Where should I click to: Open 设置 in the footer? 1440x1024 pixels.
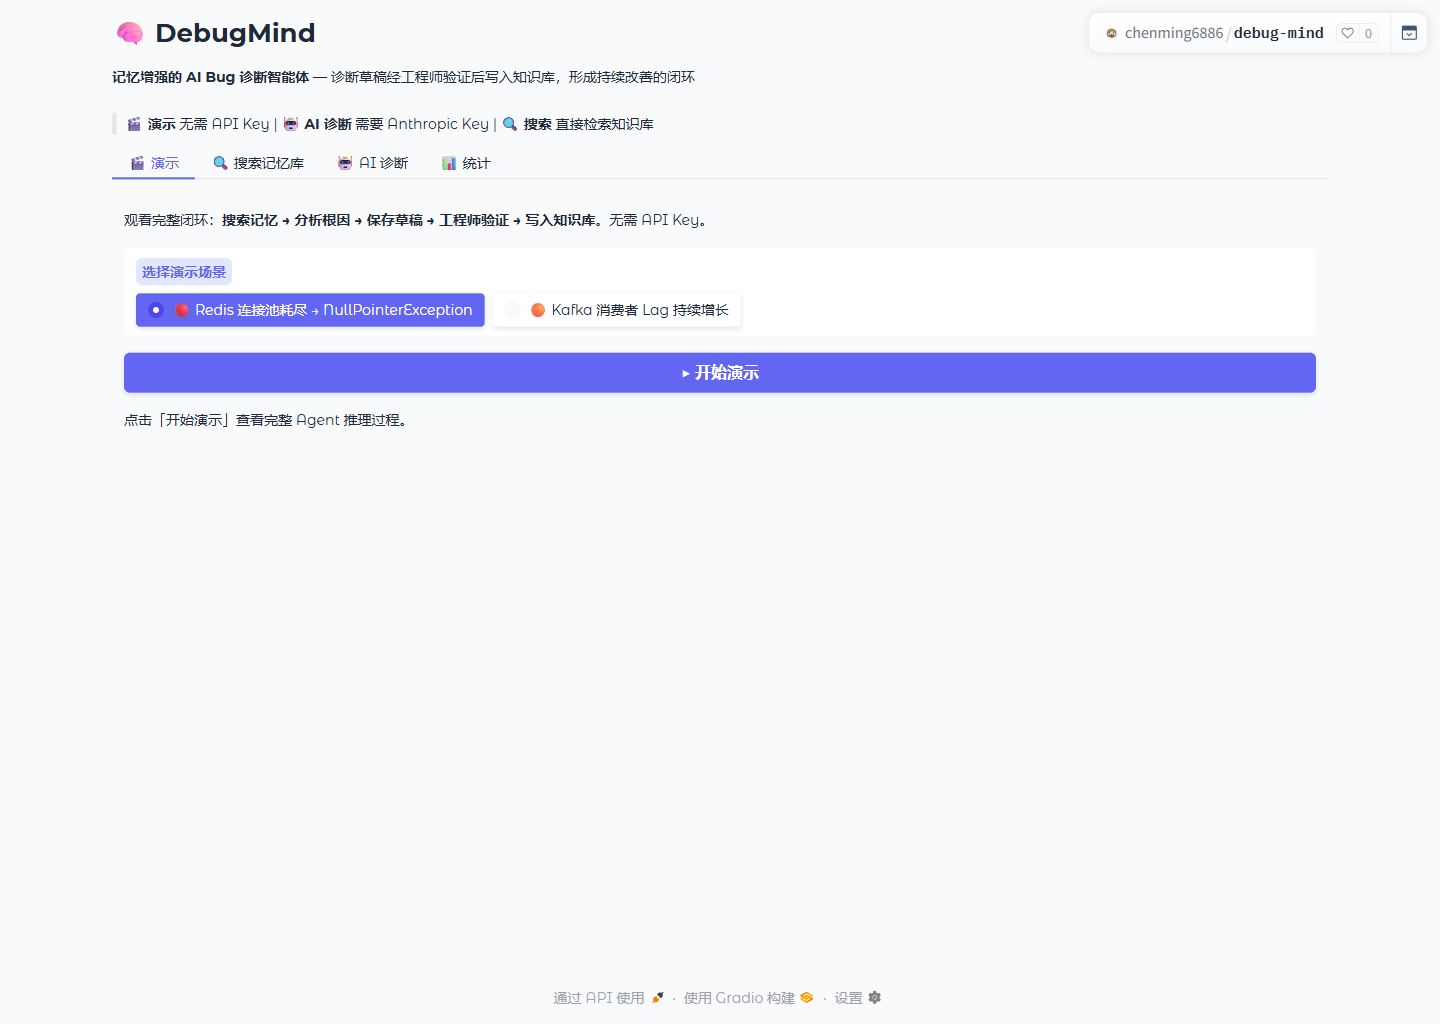(858, 998)
